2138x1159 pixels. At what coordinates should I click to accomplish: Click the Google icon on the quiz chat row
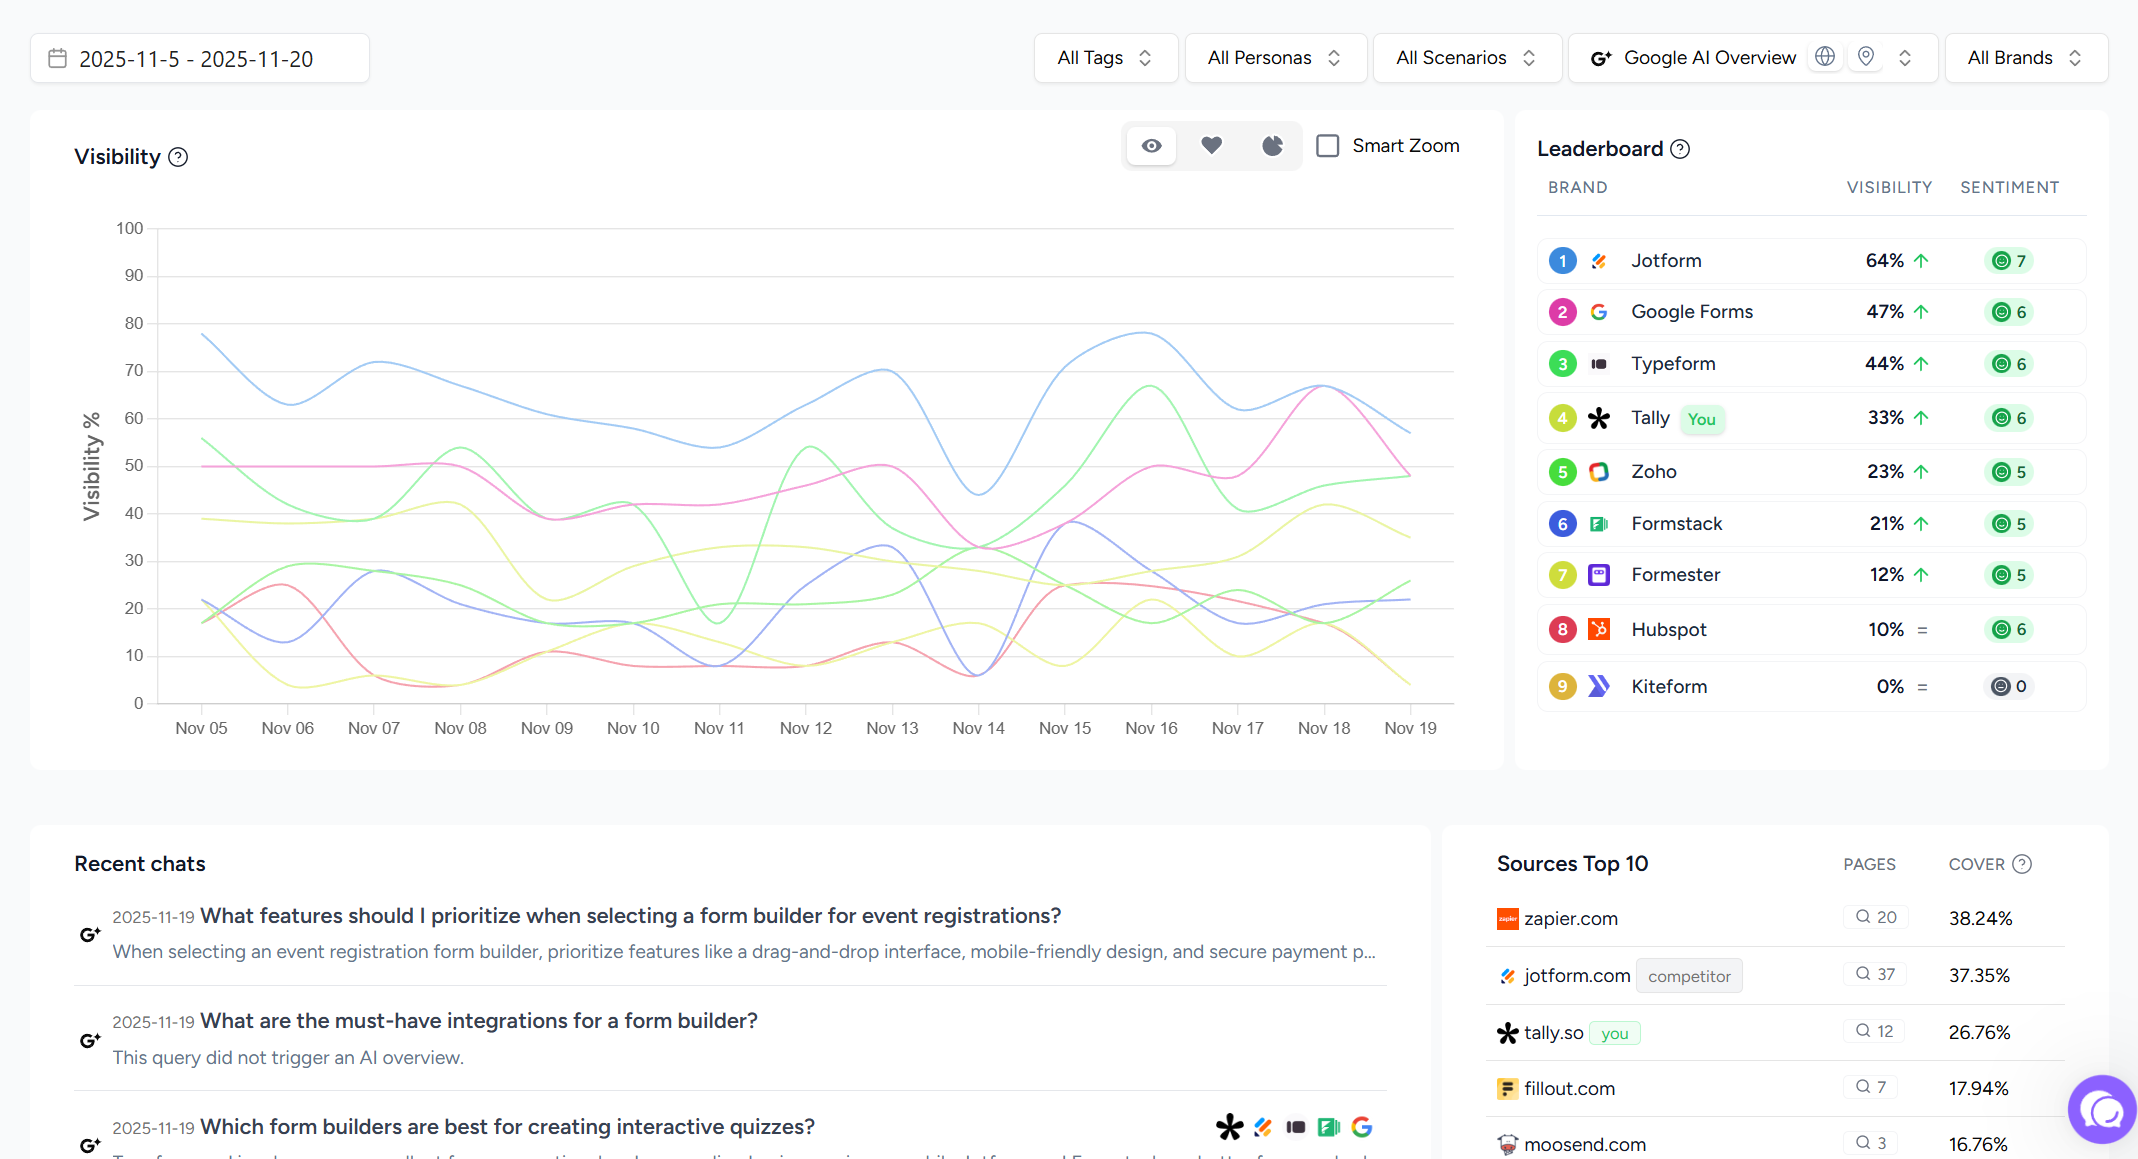tap(1361, 1126)
